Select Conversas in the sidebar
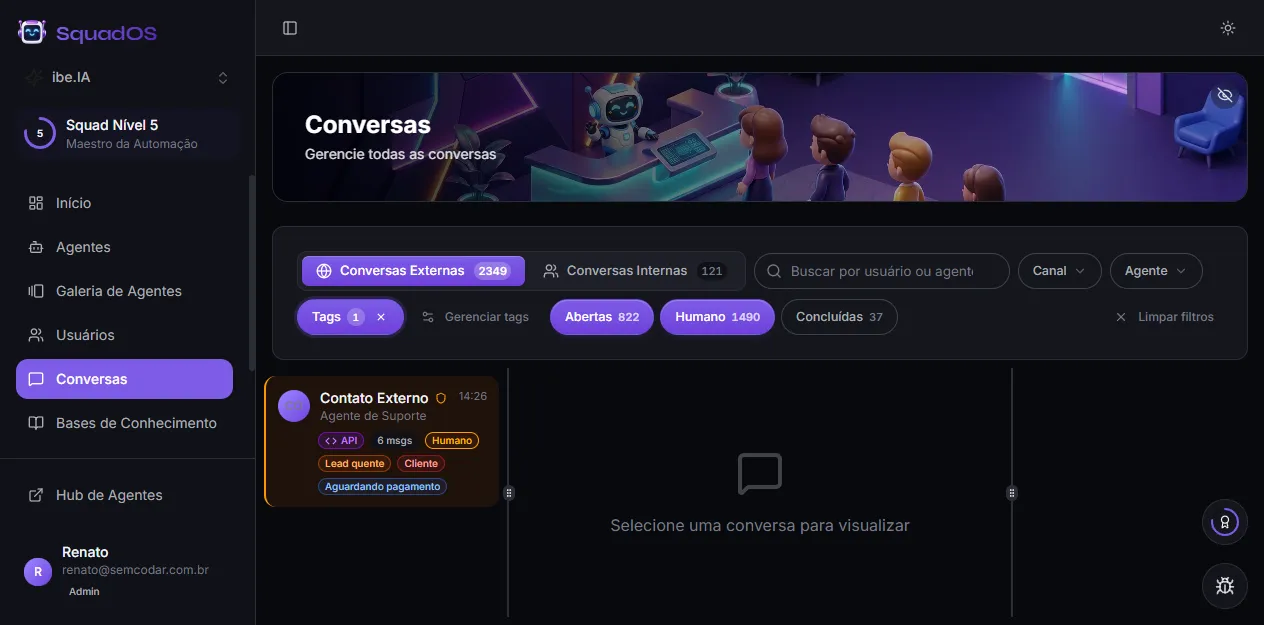Screen dimensions: 1264x625 pyautogui.click(x=124, y=379)
